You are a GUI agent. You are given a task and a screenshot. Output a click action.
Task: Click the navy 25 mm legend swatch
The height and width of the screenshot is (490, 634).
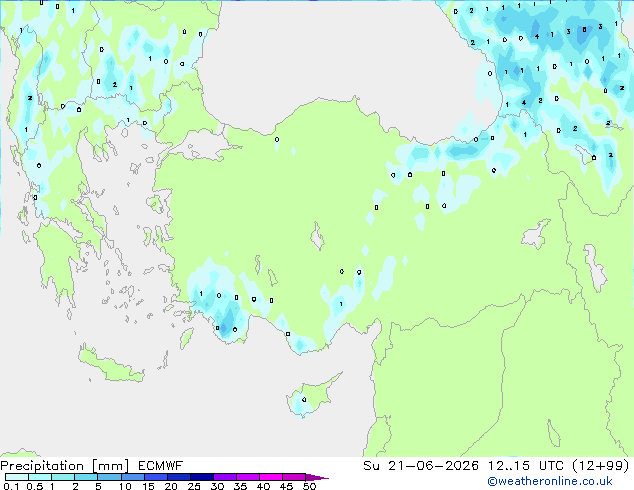(202, 477)
